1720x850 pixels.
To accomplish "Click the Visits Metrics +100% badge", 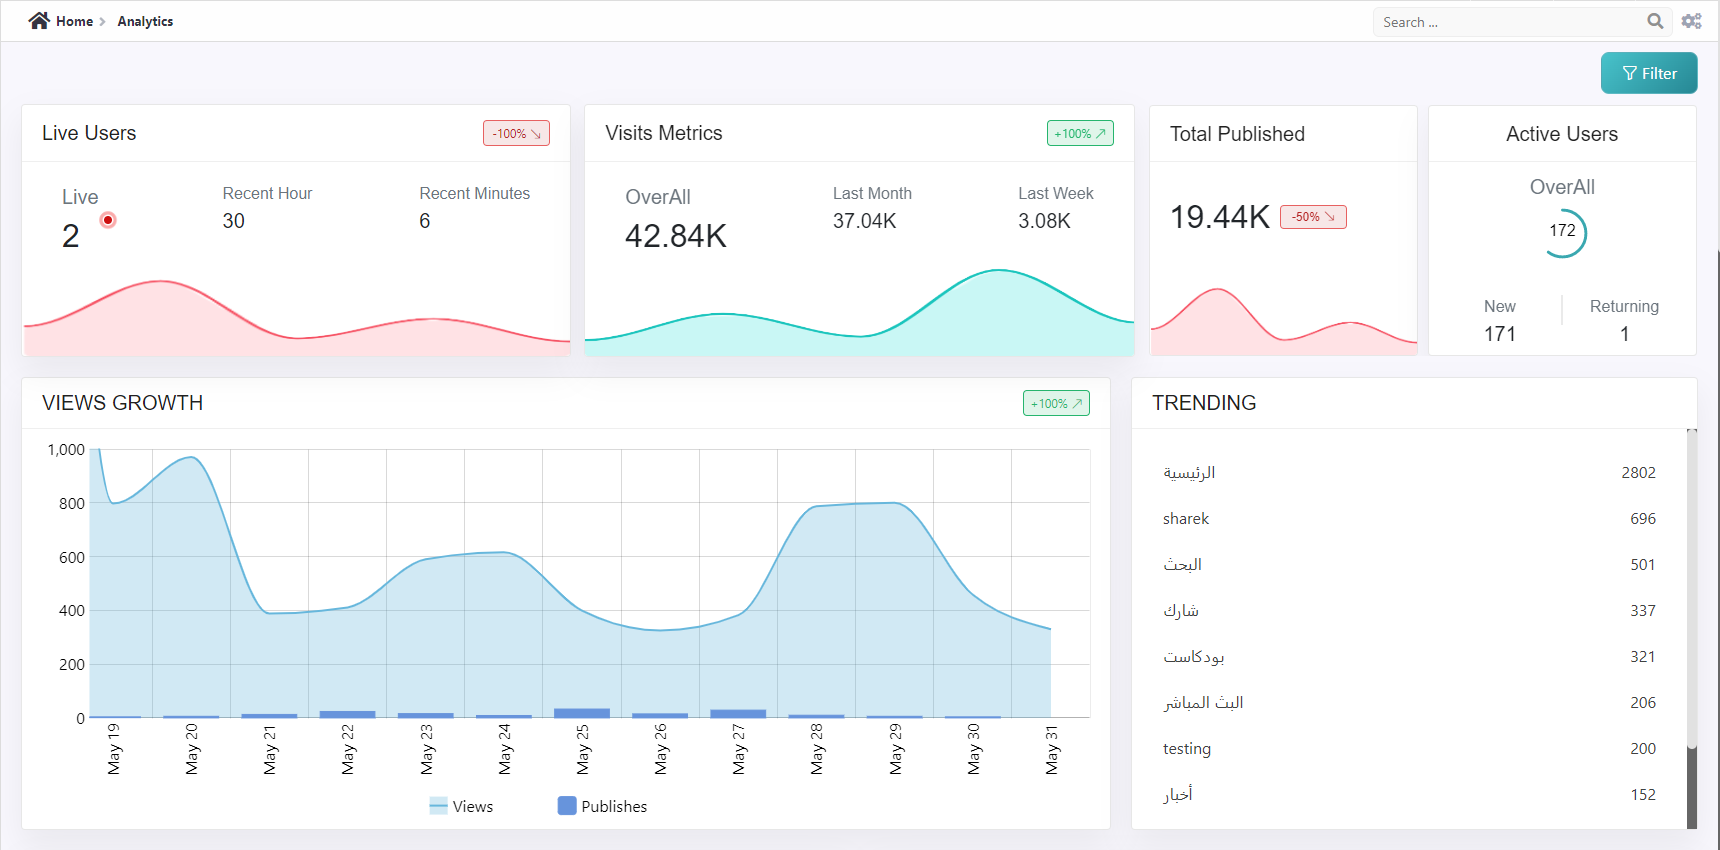I will tap(1080, 133).
